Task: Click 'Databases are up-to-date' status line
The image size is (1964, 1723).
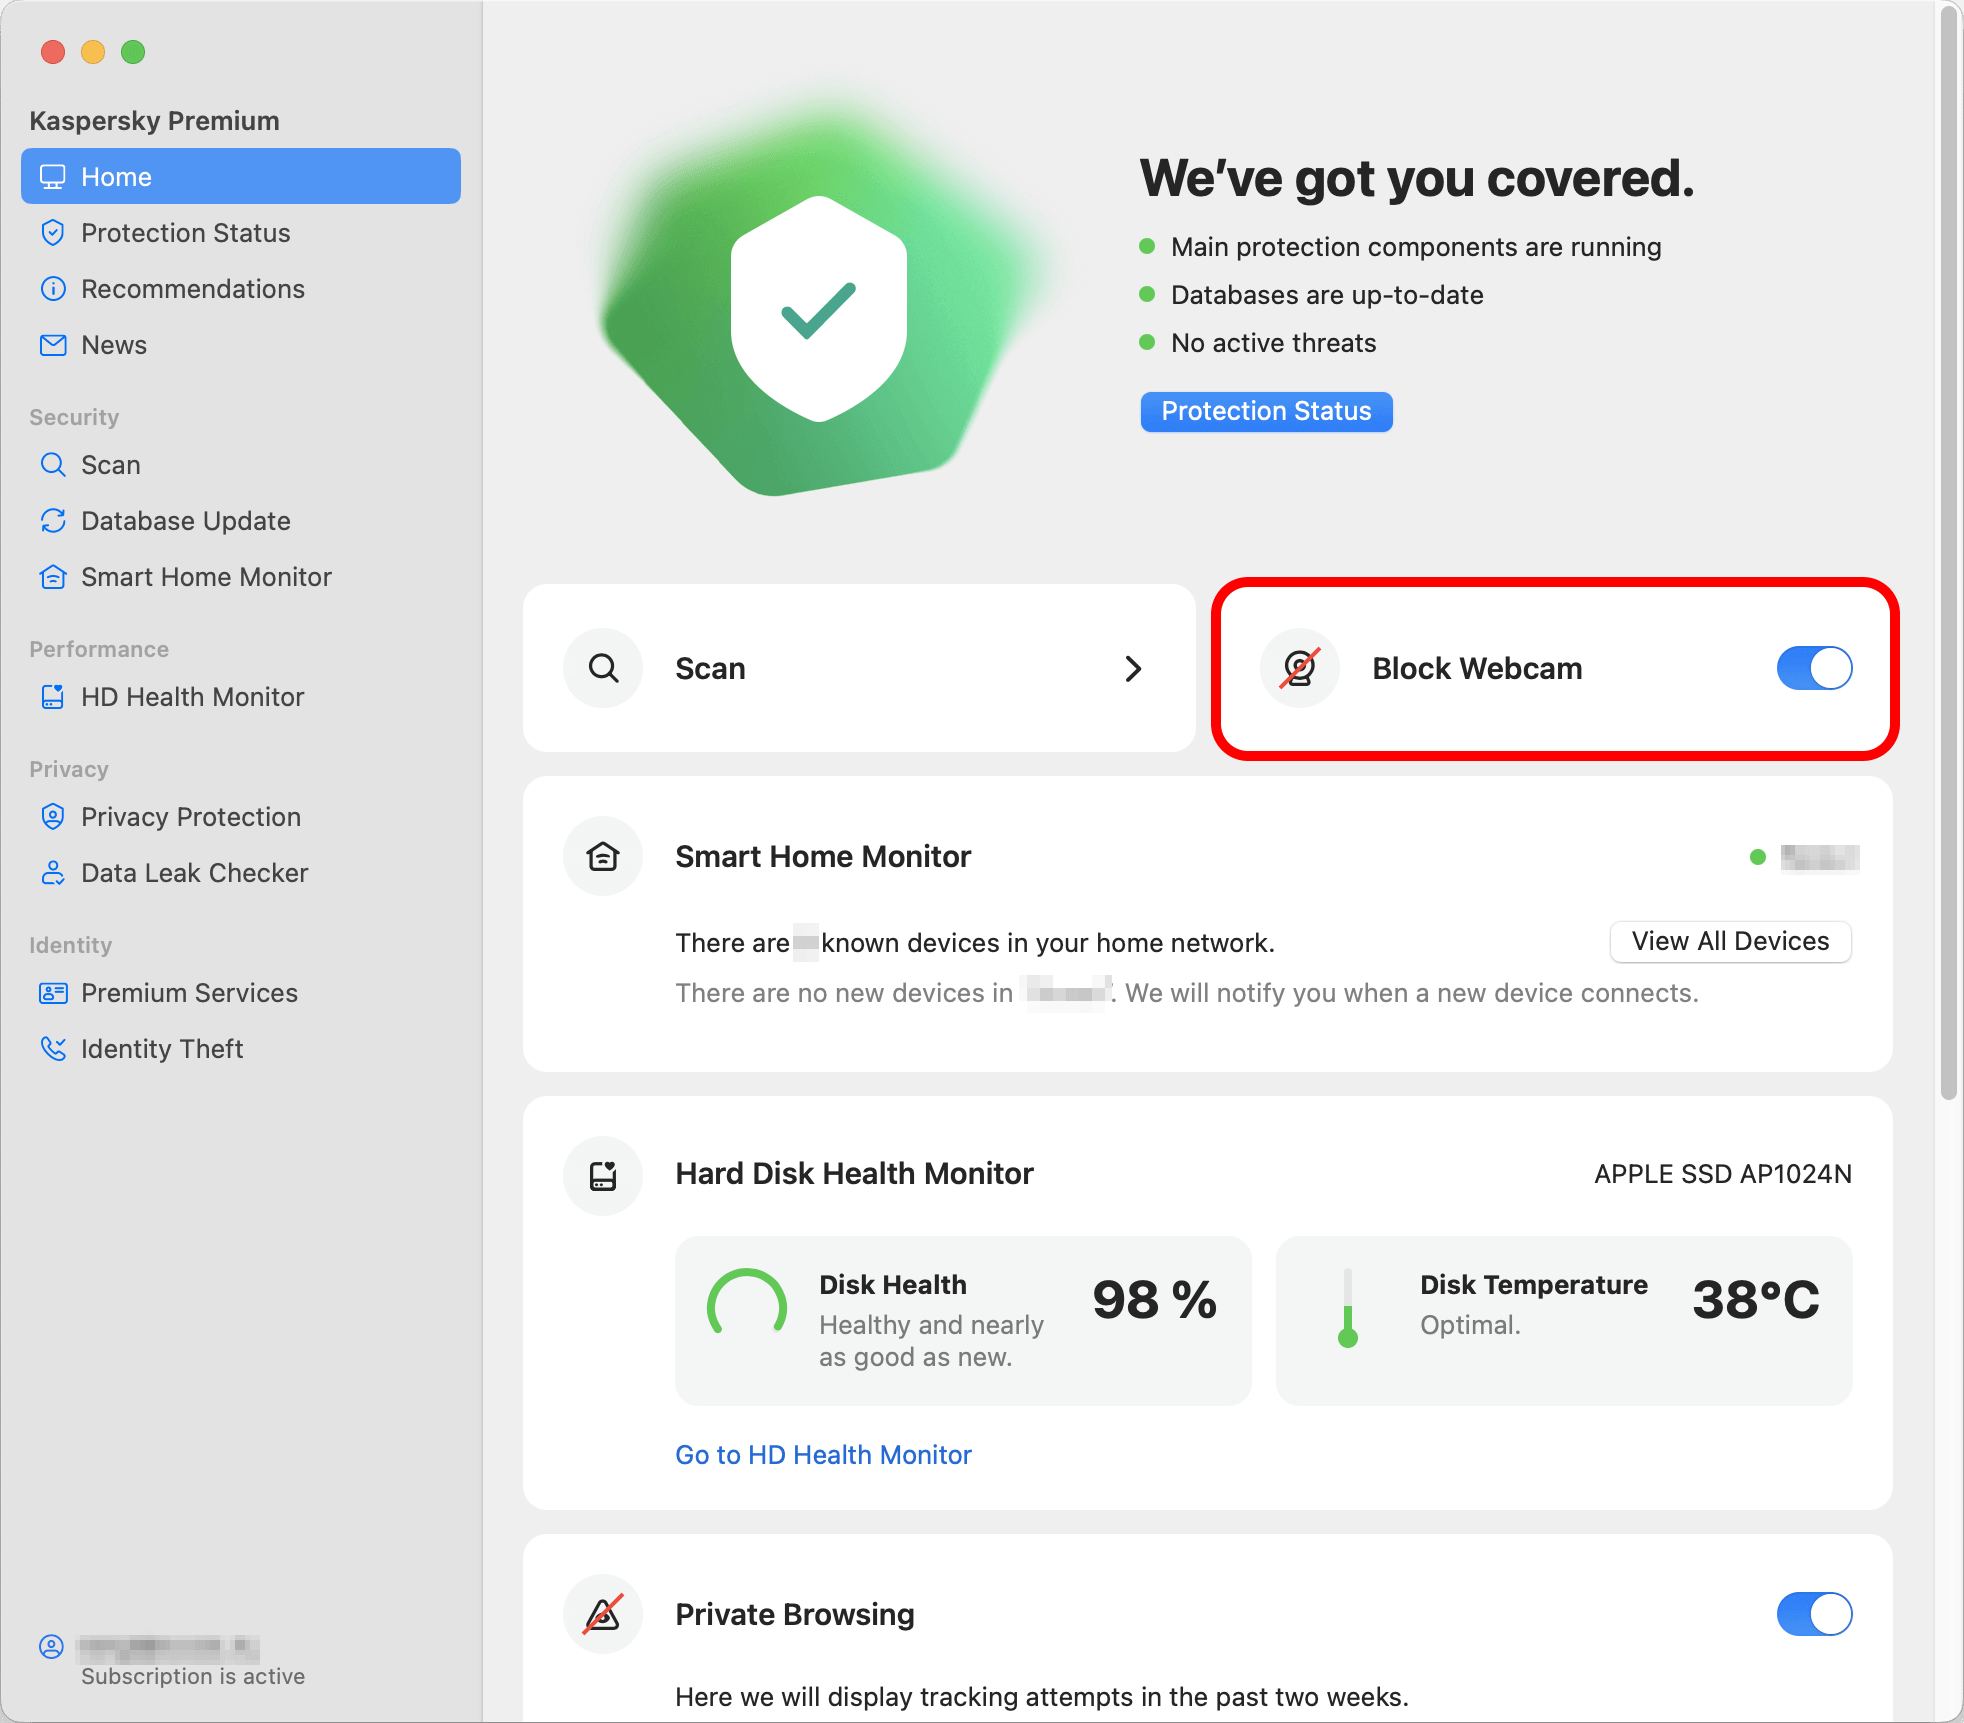Action: coord(1327,295)
